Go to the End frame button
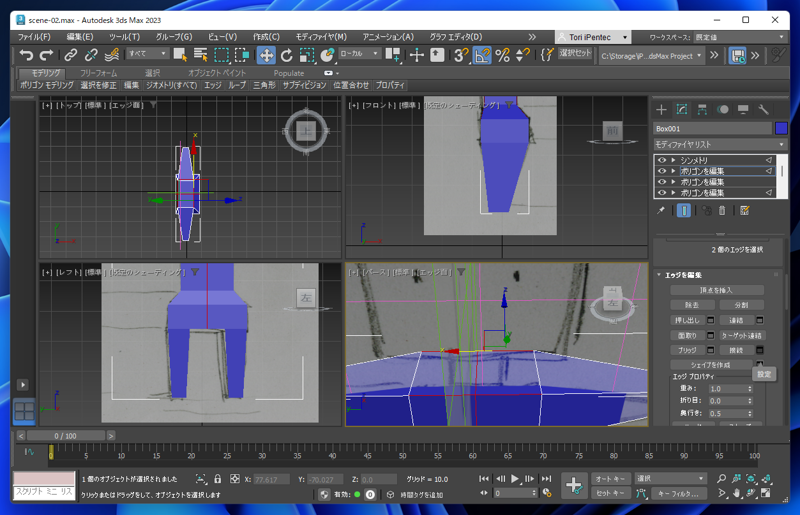 click(x=546, y=479)
